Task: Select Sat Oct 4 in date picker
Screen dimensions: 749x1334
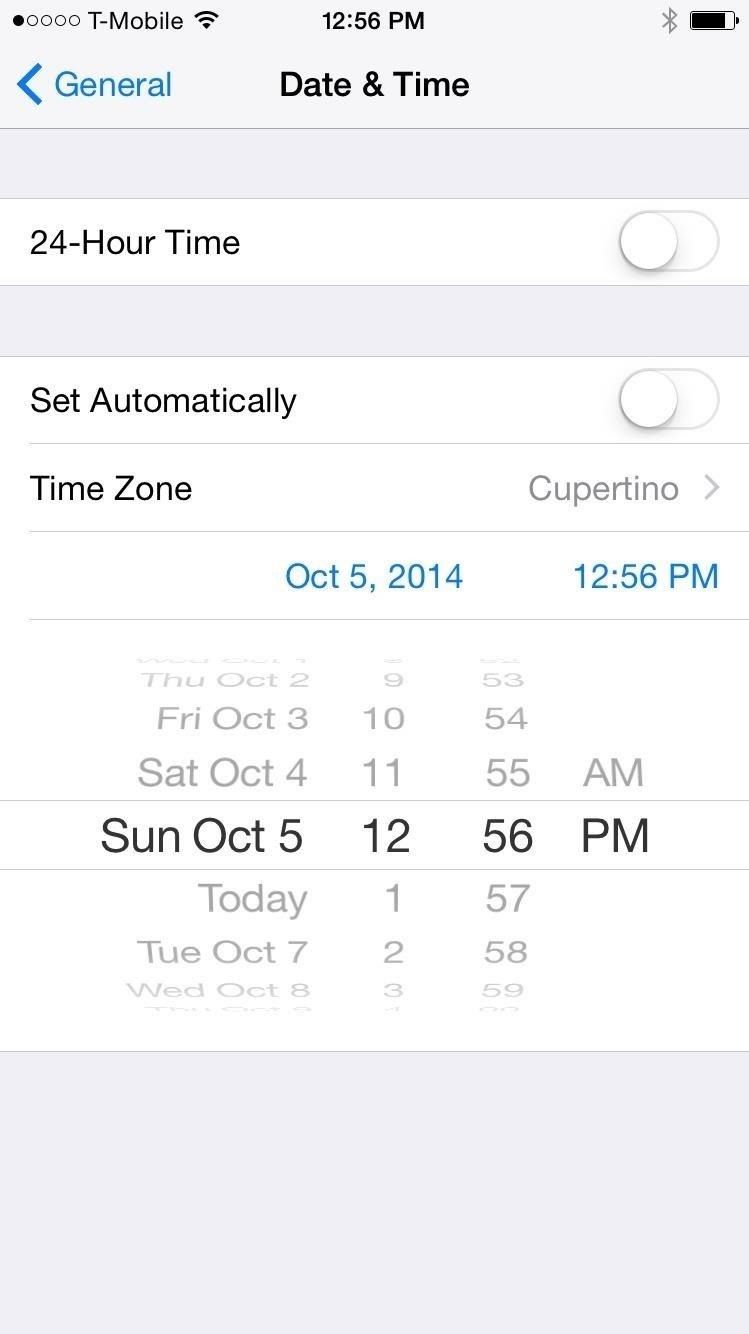Action: click(x=222, y=773)
